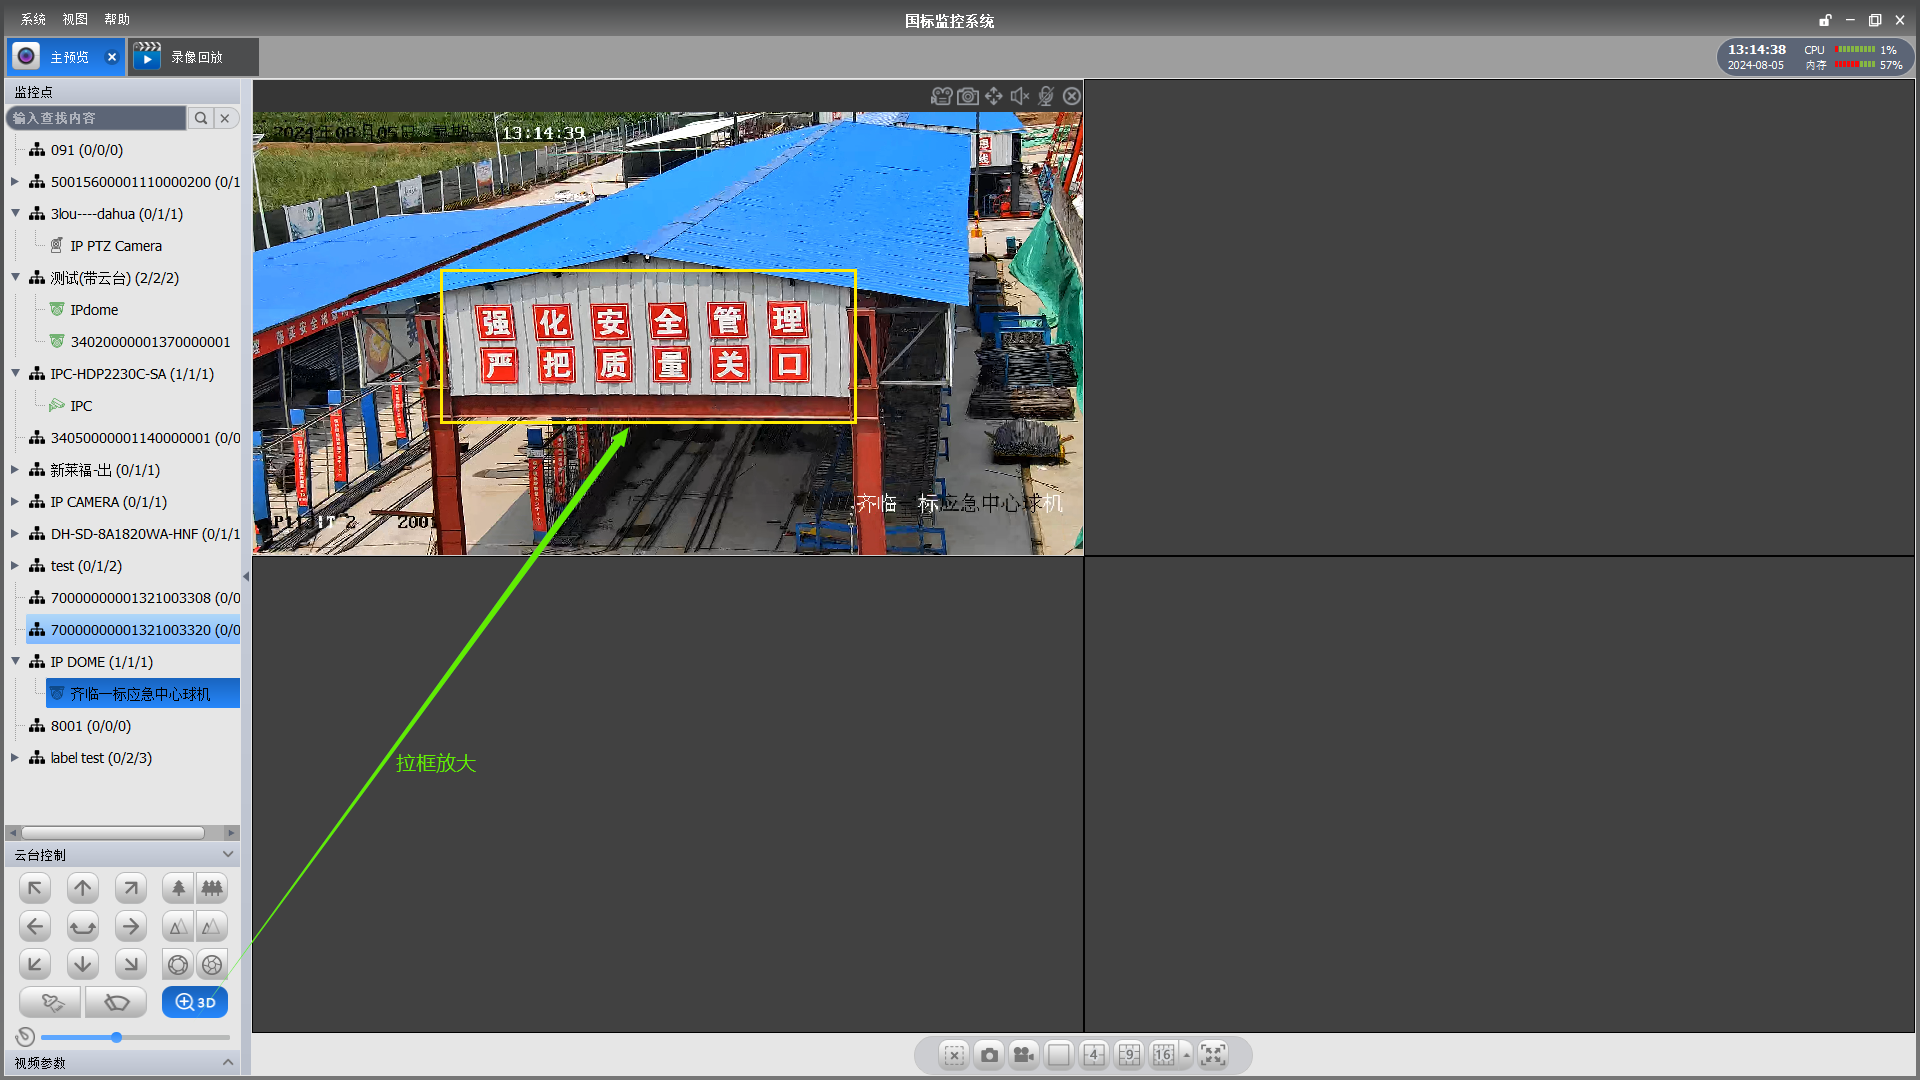Enter fullscreen via bottom toolbar icon

click(x=1213, y=1055)
